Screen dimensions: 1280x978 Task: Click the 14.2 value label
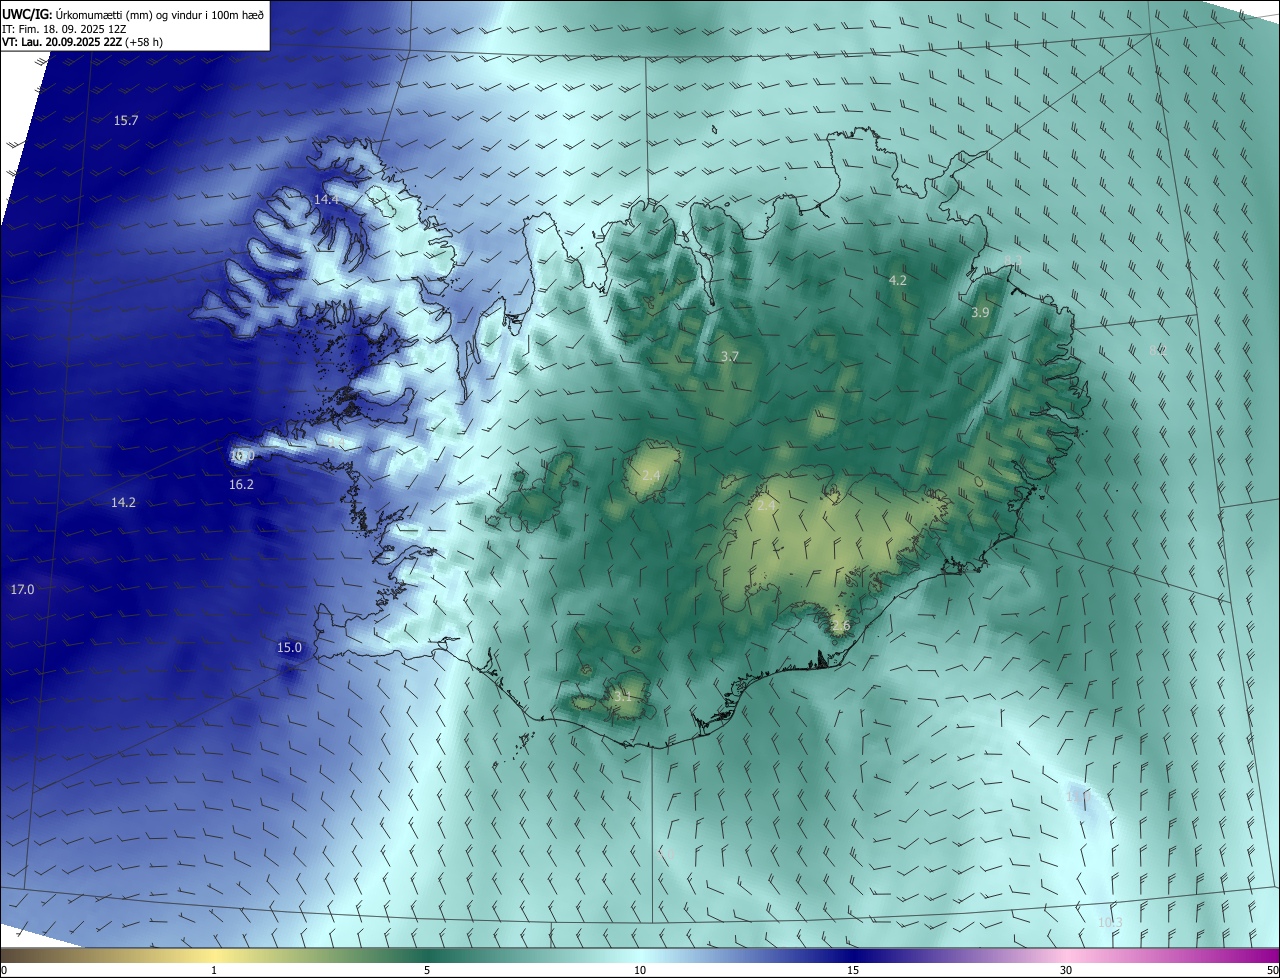tap(123, 502)
